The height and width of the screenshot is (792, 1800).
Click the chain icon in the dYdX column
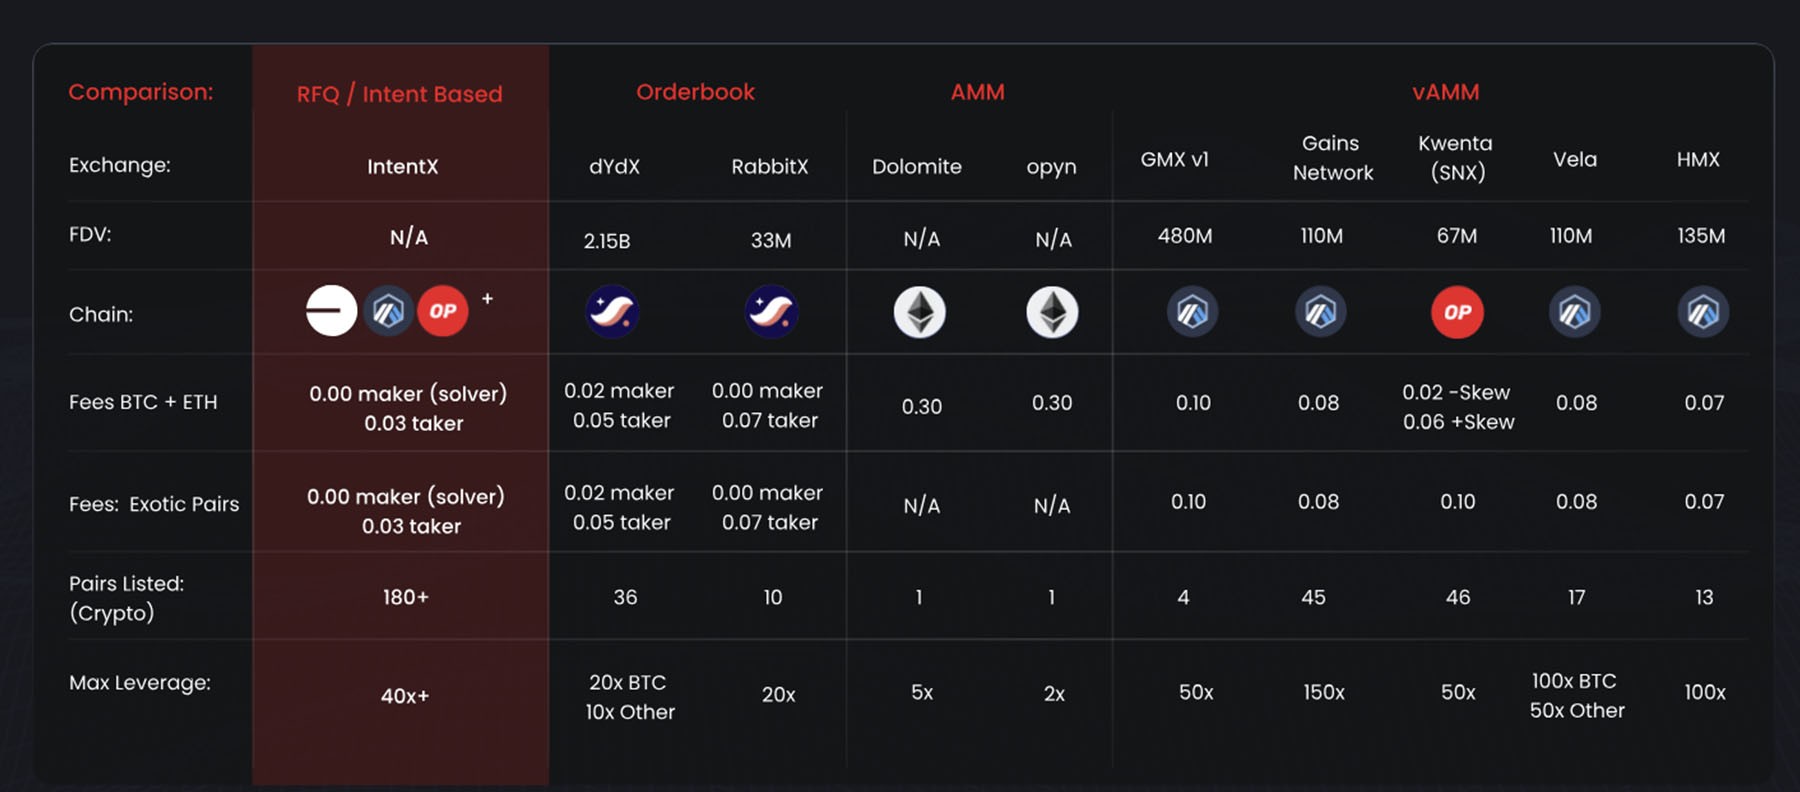(x=612, y=311)
